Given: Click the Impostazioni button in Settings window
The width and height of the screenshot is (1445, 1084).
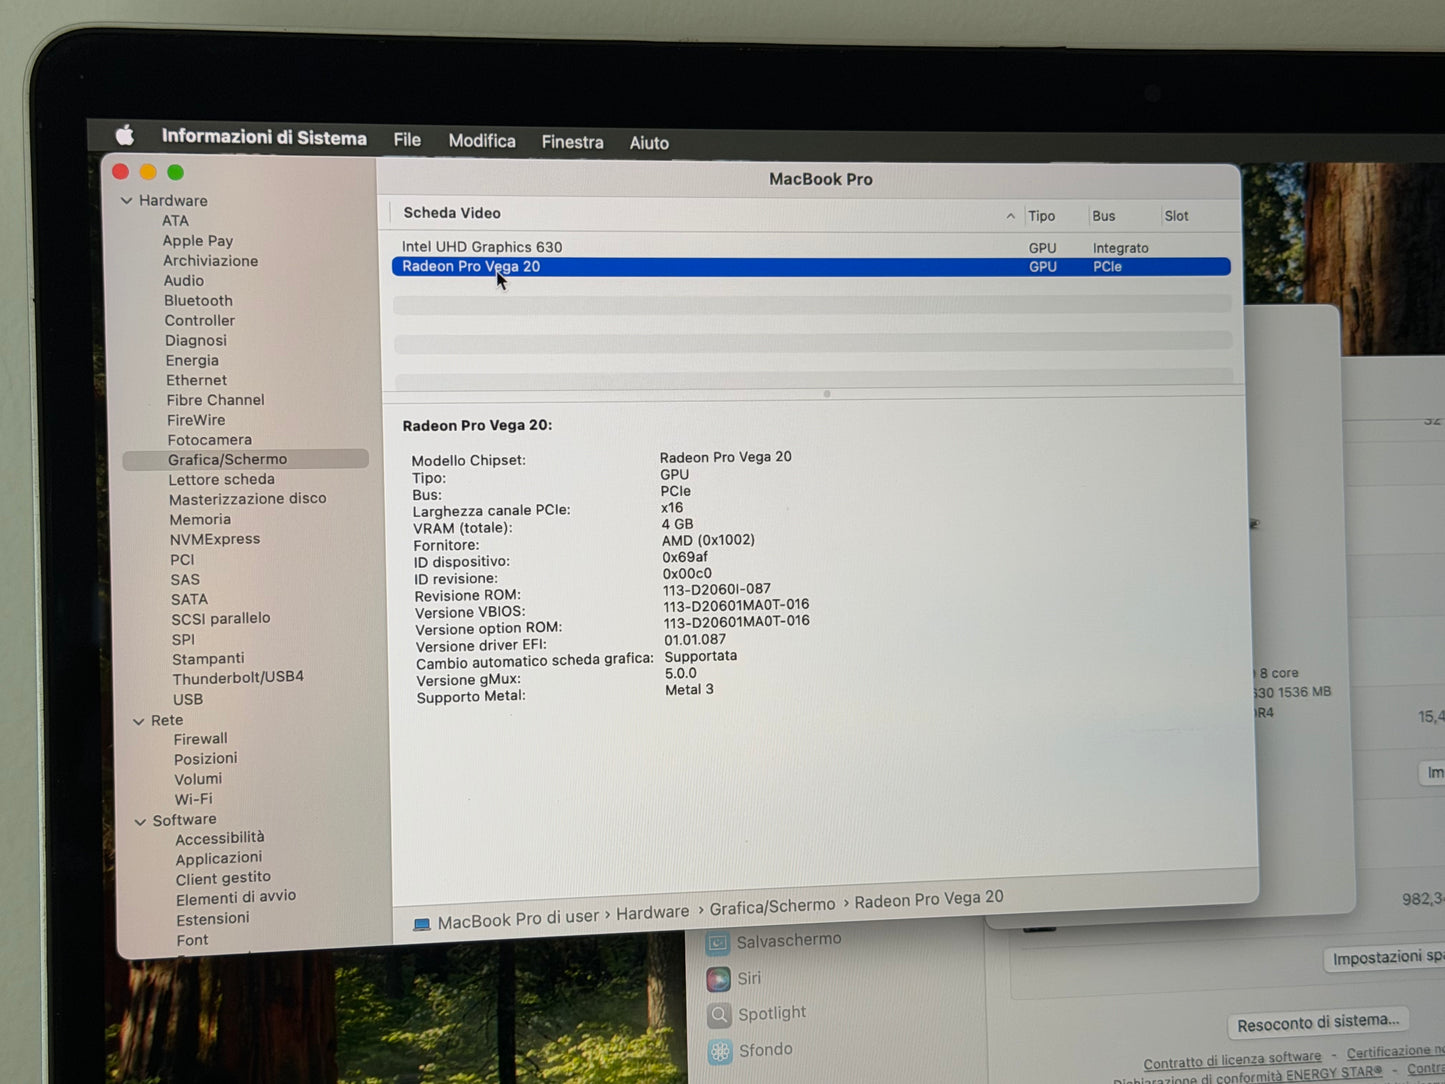Looking at the screenshot, I should pos(1385,958).
